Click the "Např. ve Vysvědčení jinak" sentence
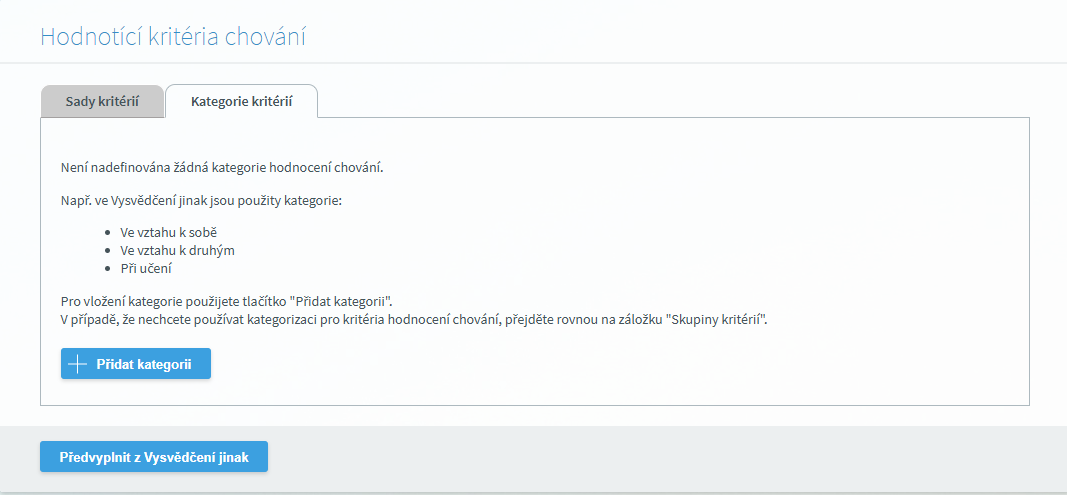1067x495 pixels. pos(201,201)
